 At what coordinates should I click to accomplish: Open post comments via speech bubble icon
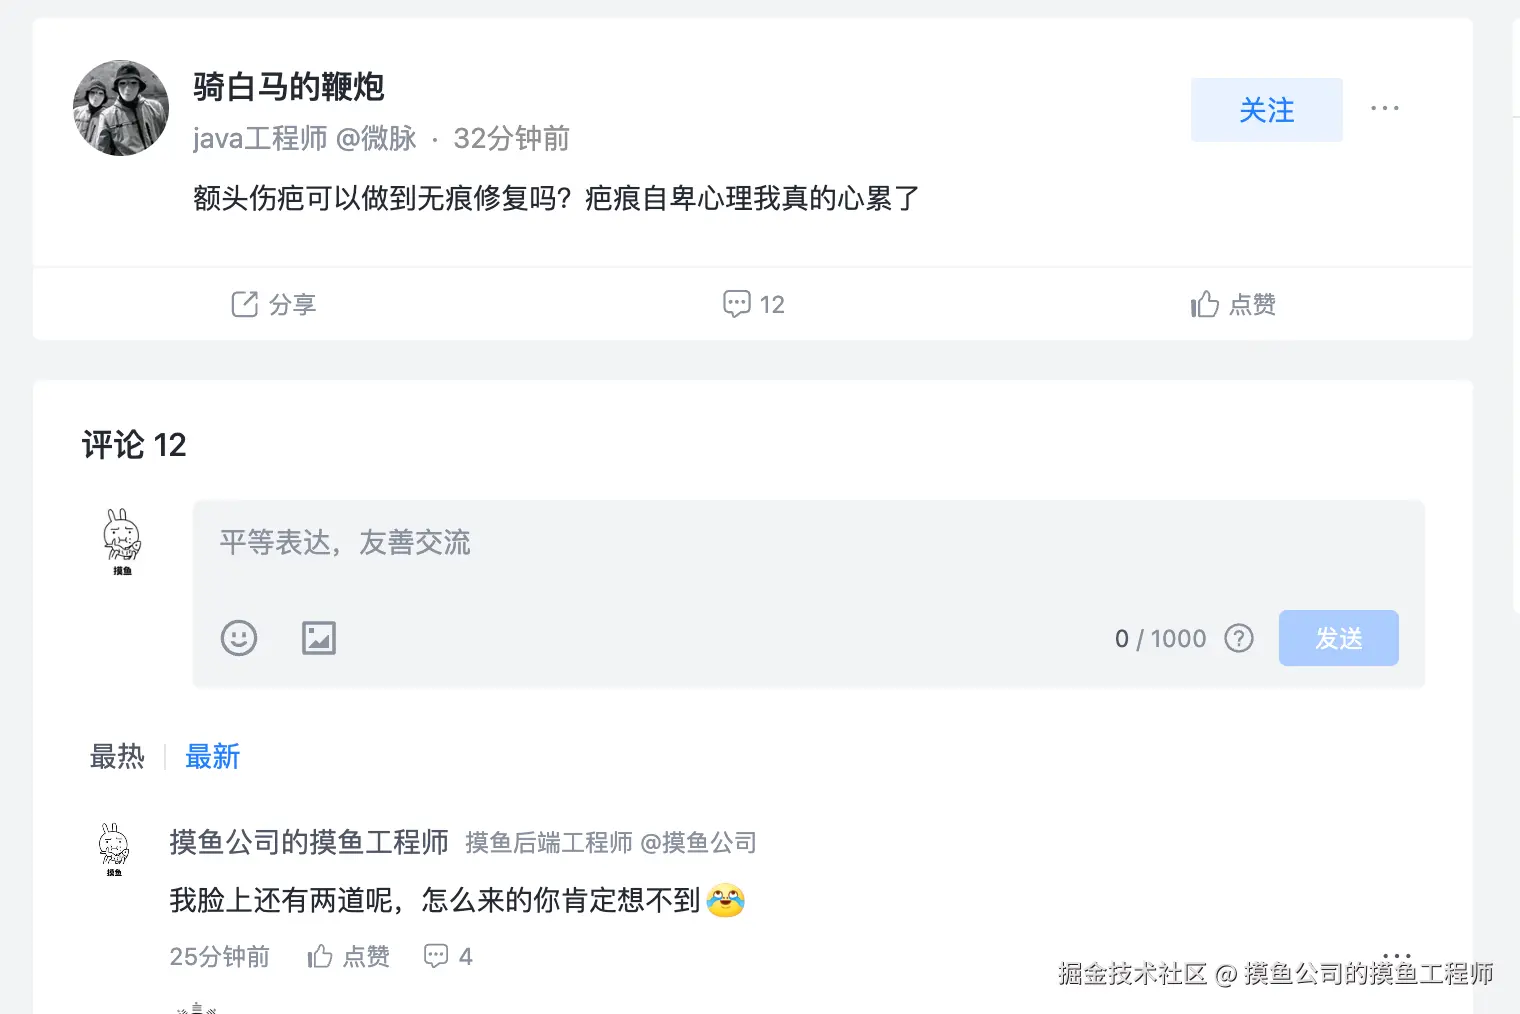coord(737,304)
